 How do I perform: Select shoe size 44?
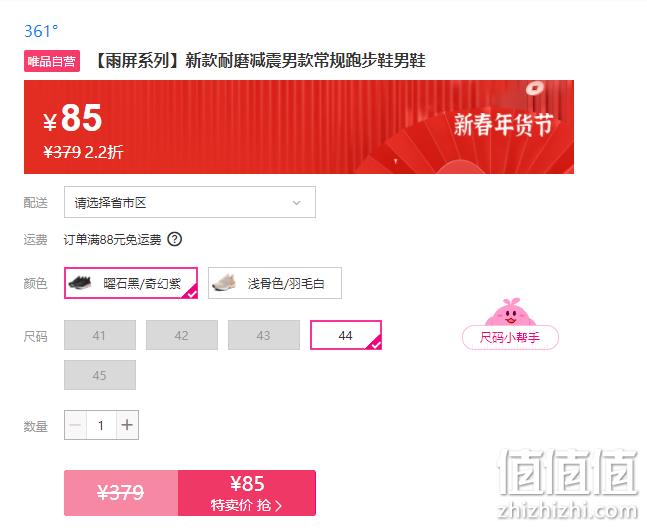(346, 335)
